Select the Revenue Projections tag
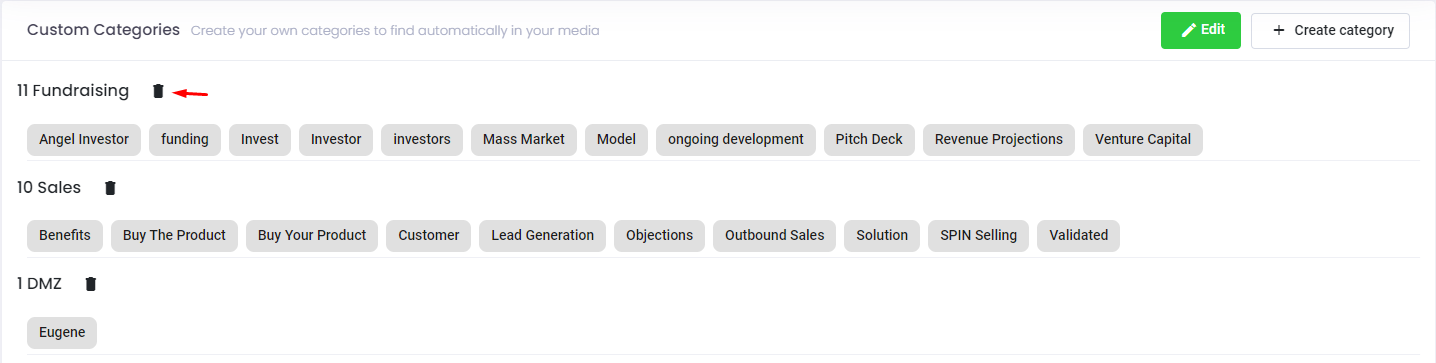The image size is (1436, 363). pos(999,139)
